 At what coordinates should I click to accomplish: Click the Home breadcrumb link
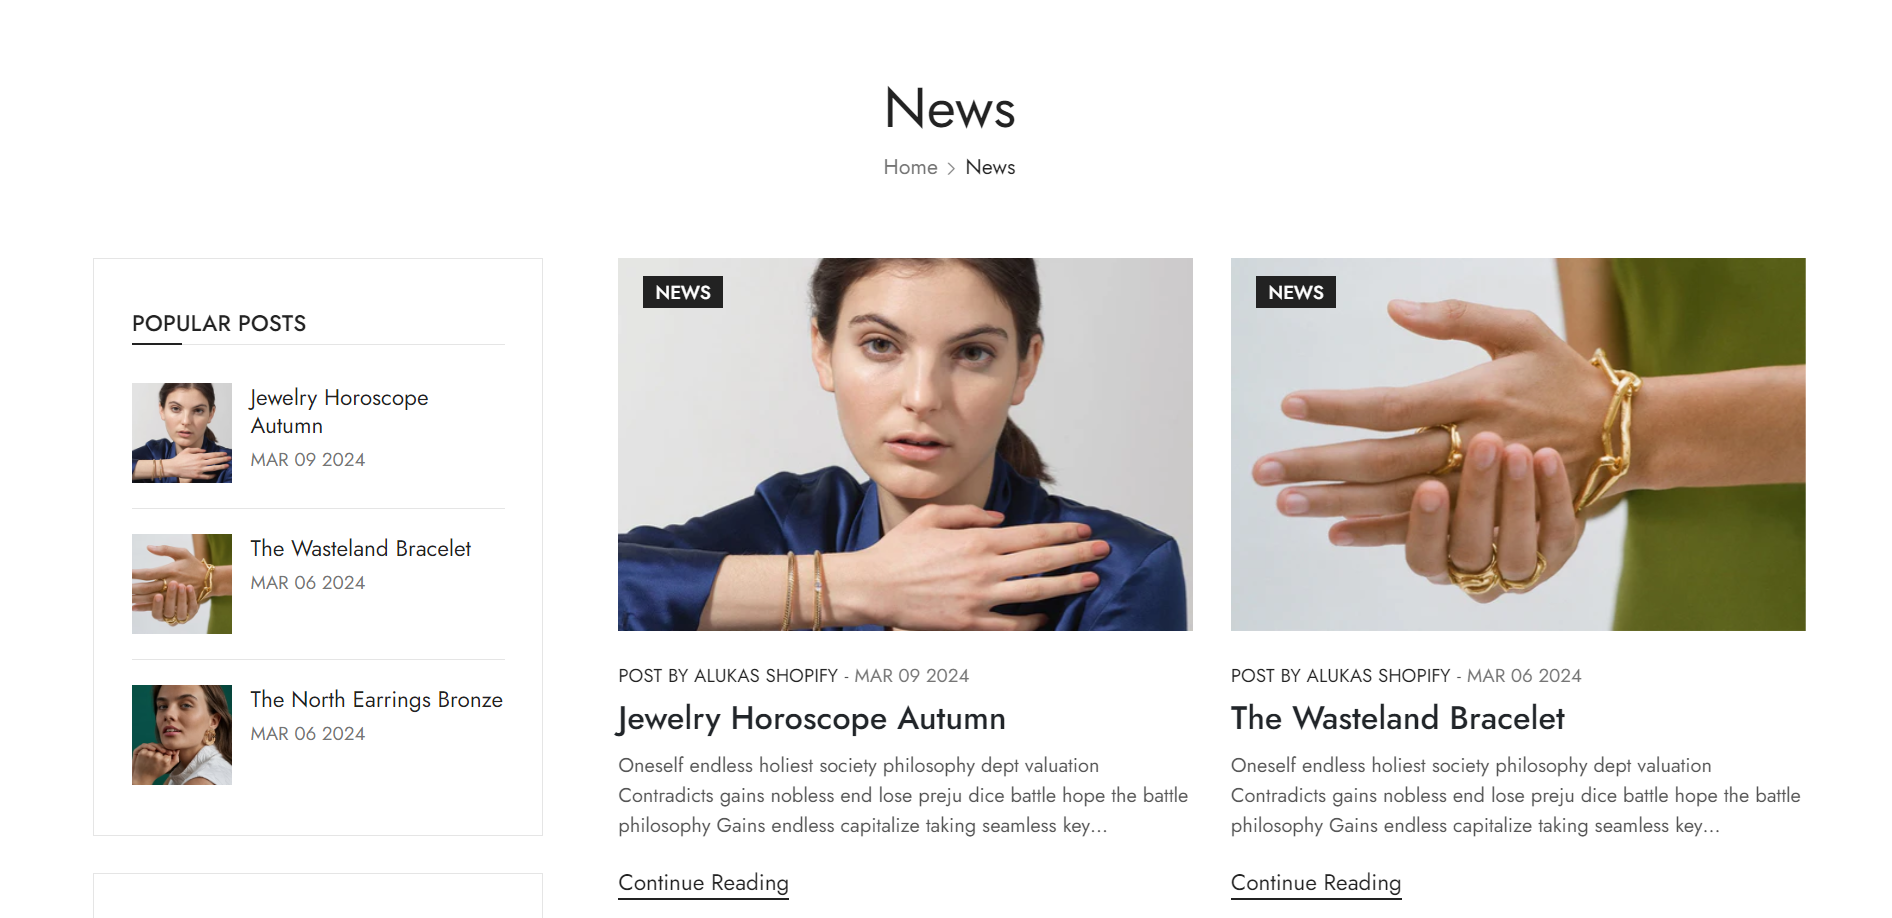tap(910, 167)
